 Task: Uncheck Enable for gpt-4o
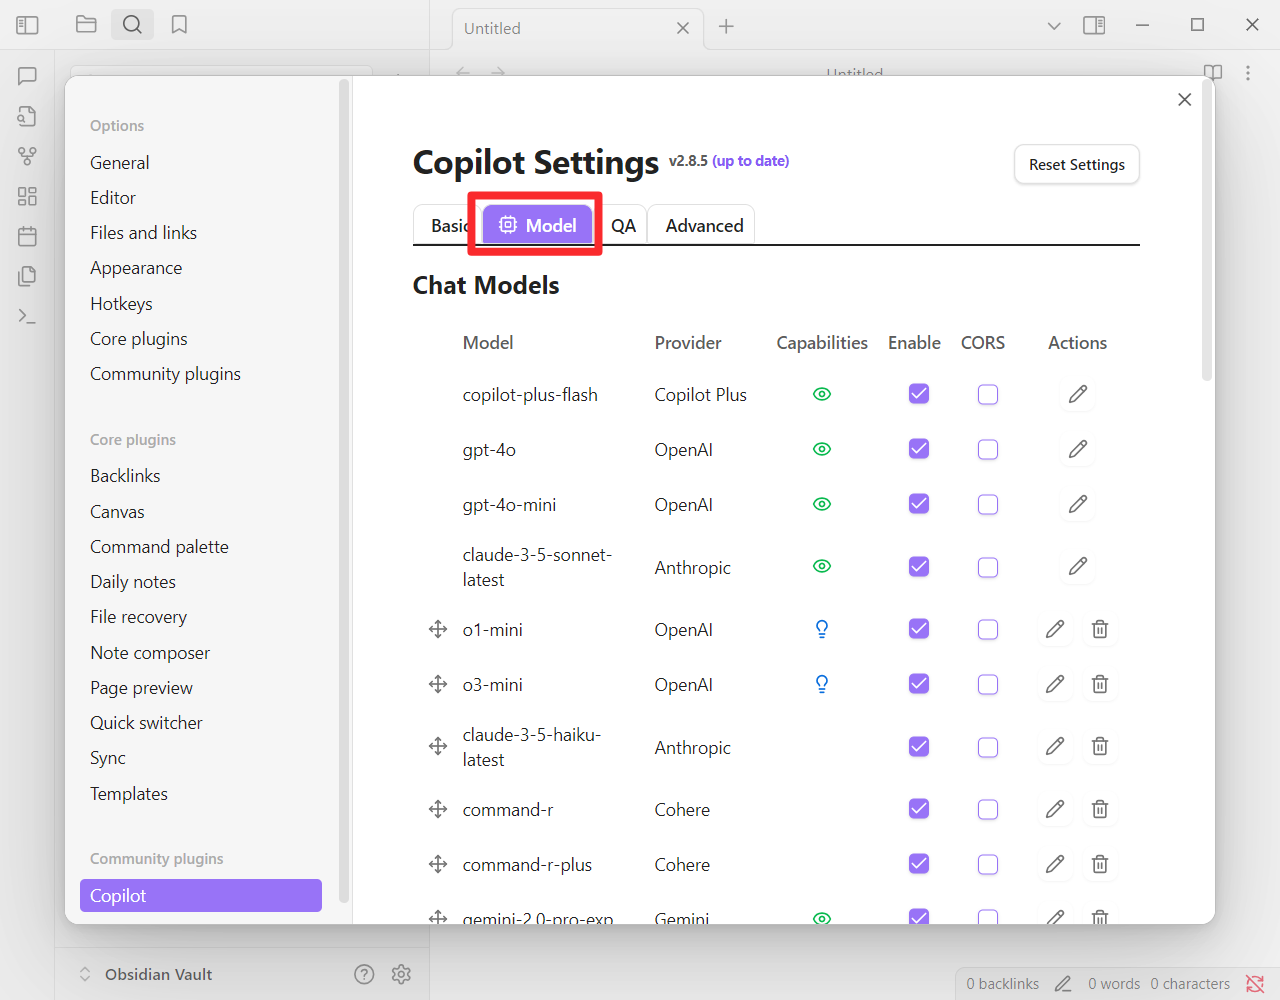click(x=919, y=449)
